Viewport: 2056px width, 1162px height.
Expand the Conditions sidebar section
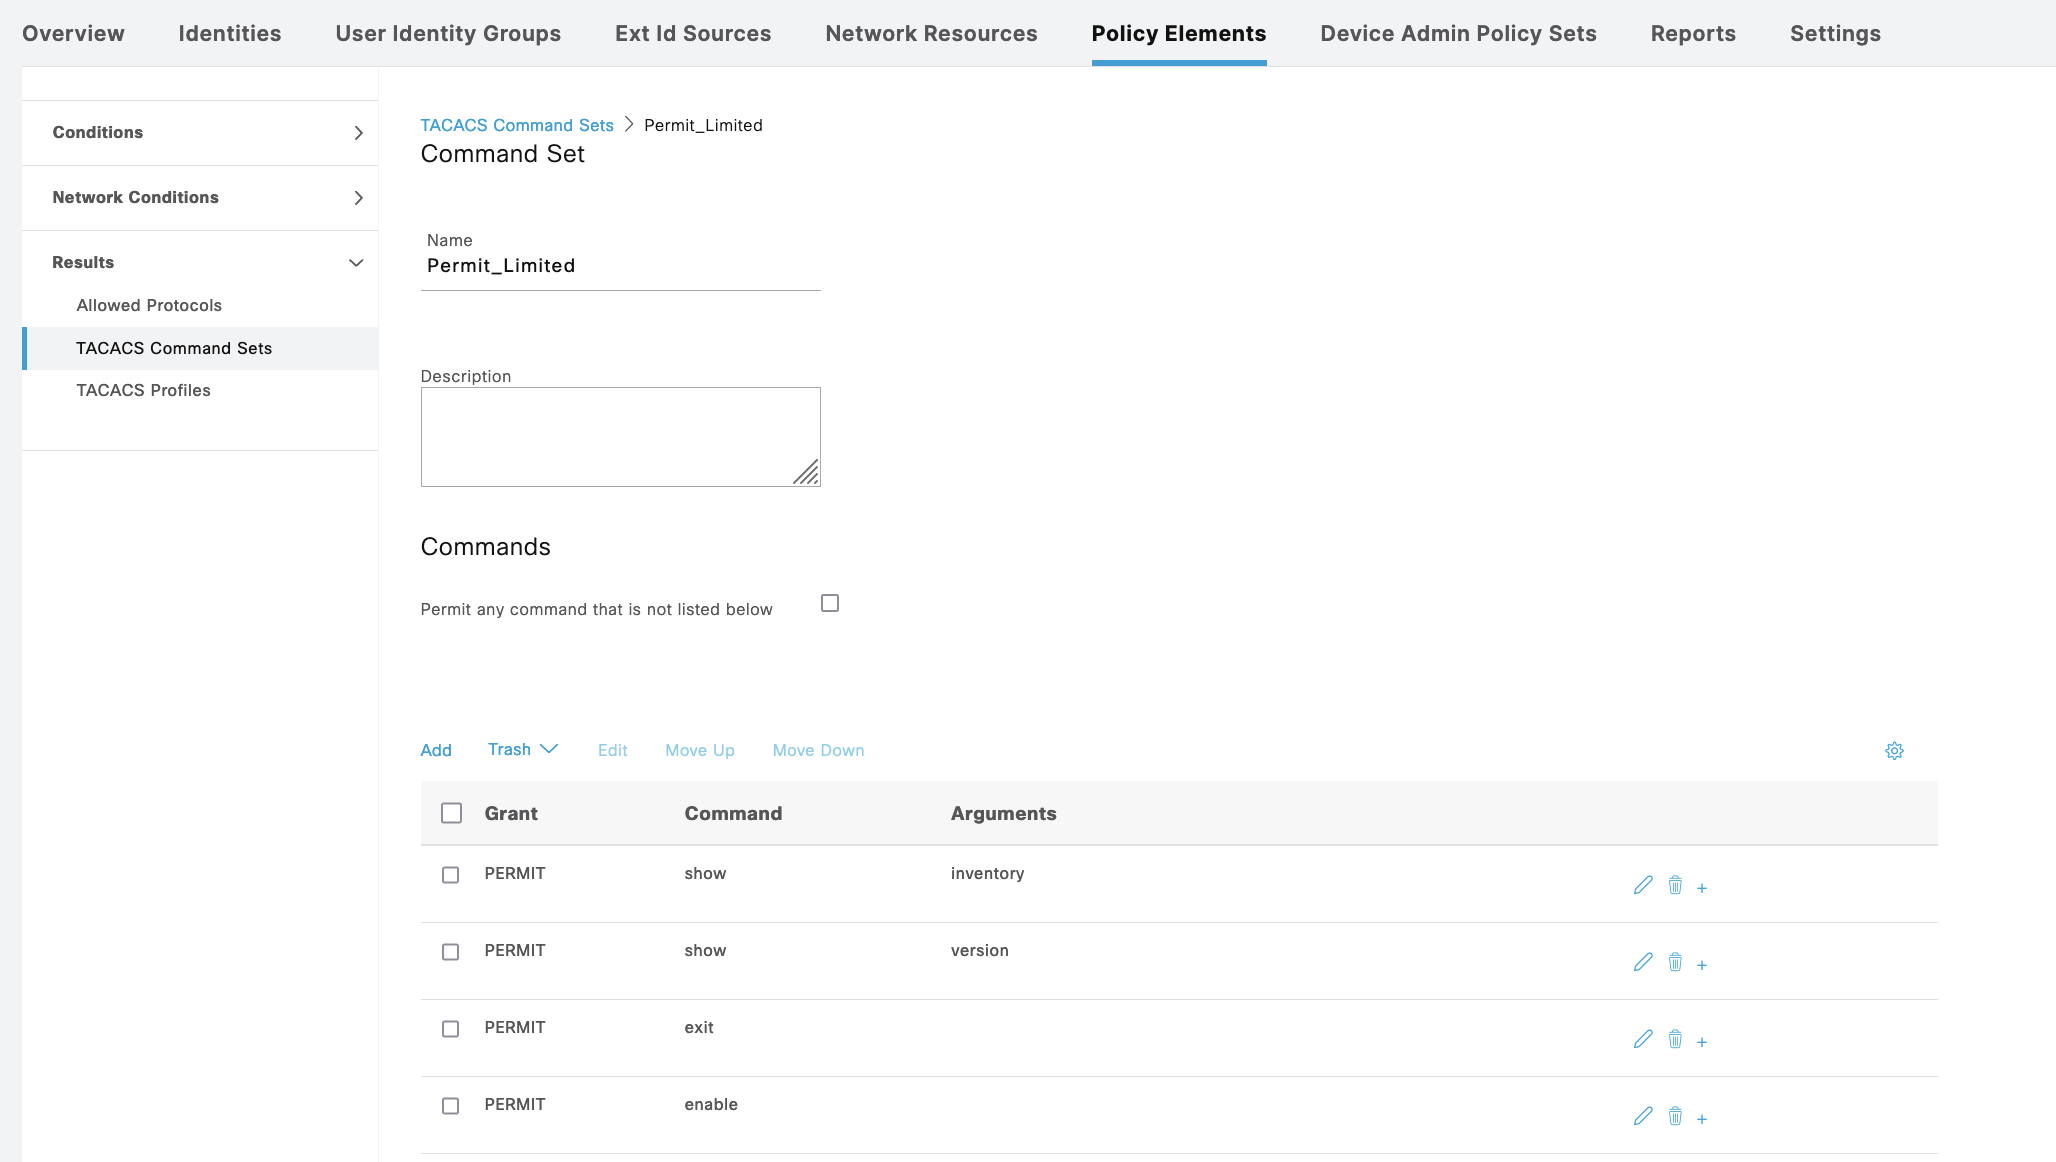[200, 133]
